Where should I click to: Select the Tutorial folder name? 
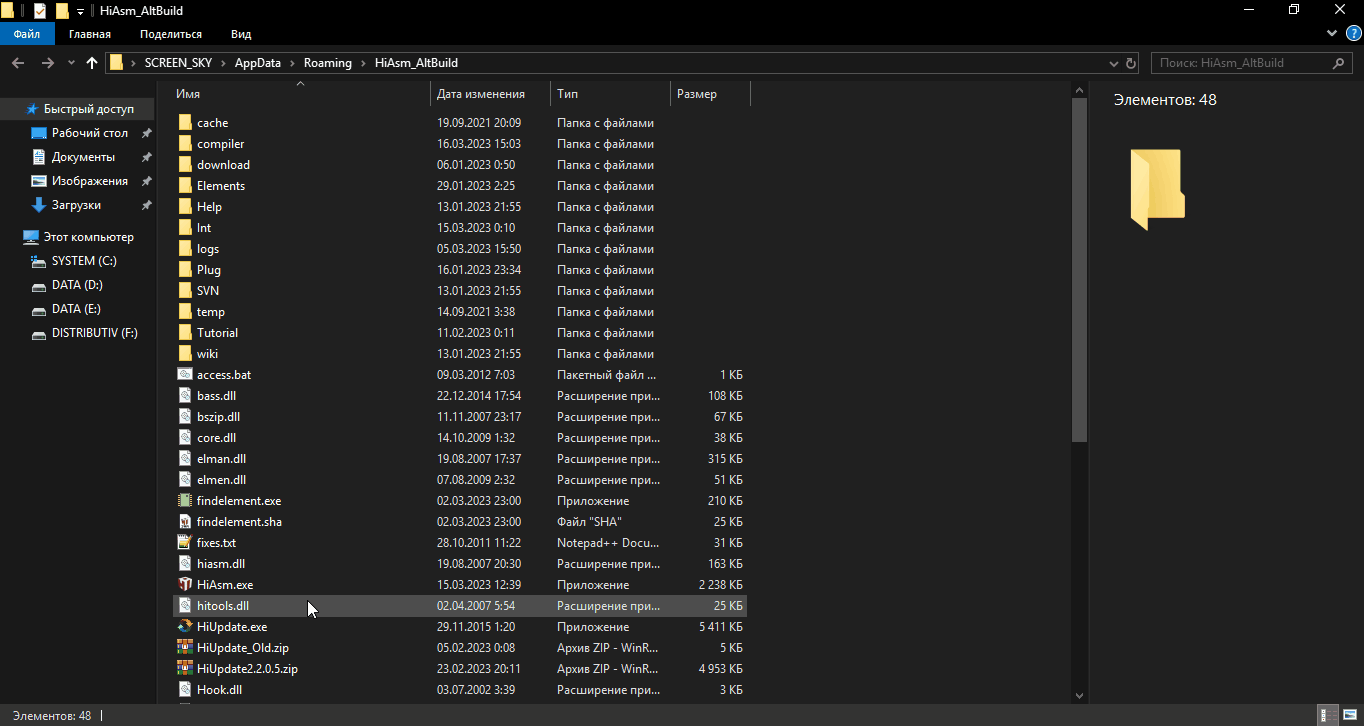coord(217,333)
